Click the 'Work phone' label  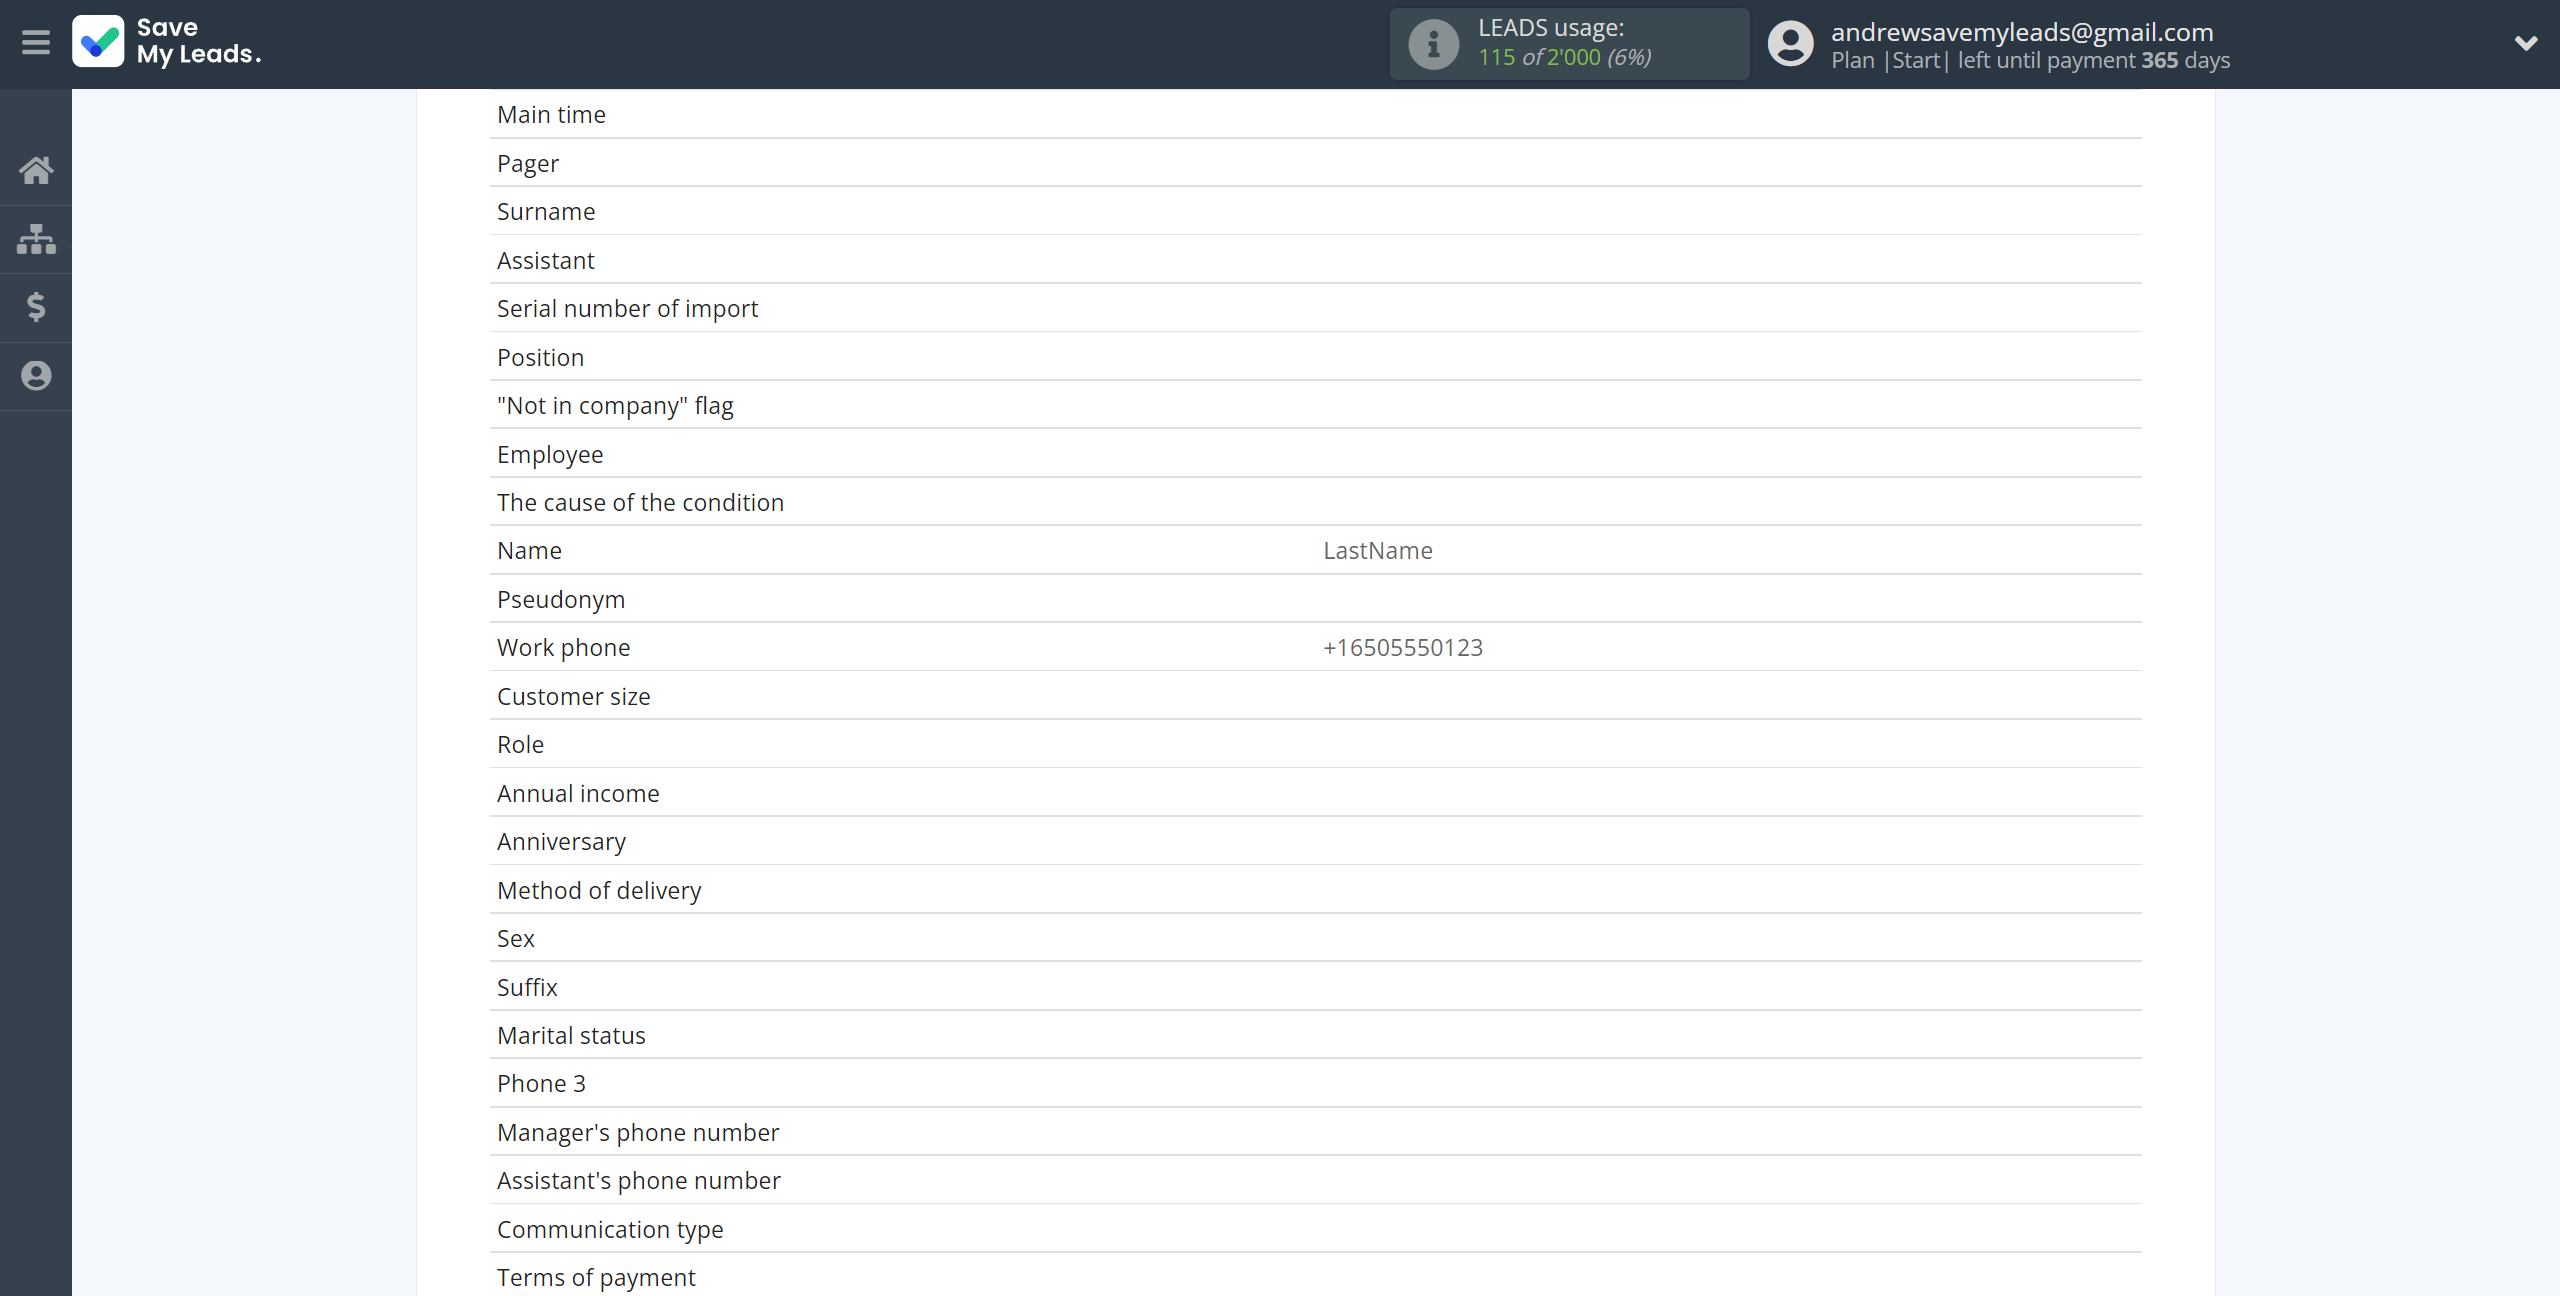coord(563,648)
